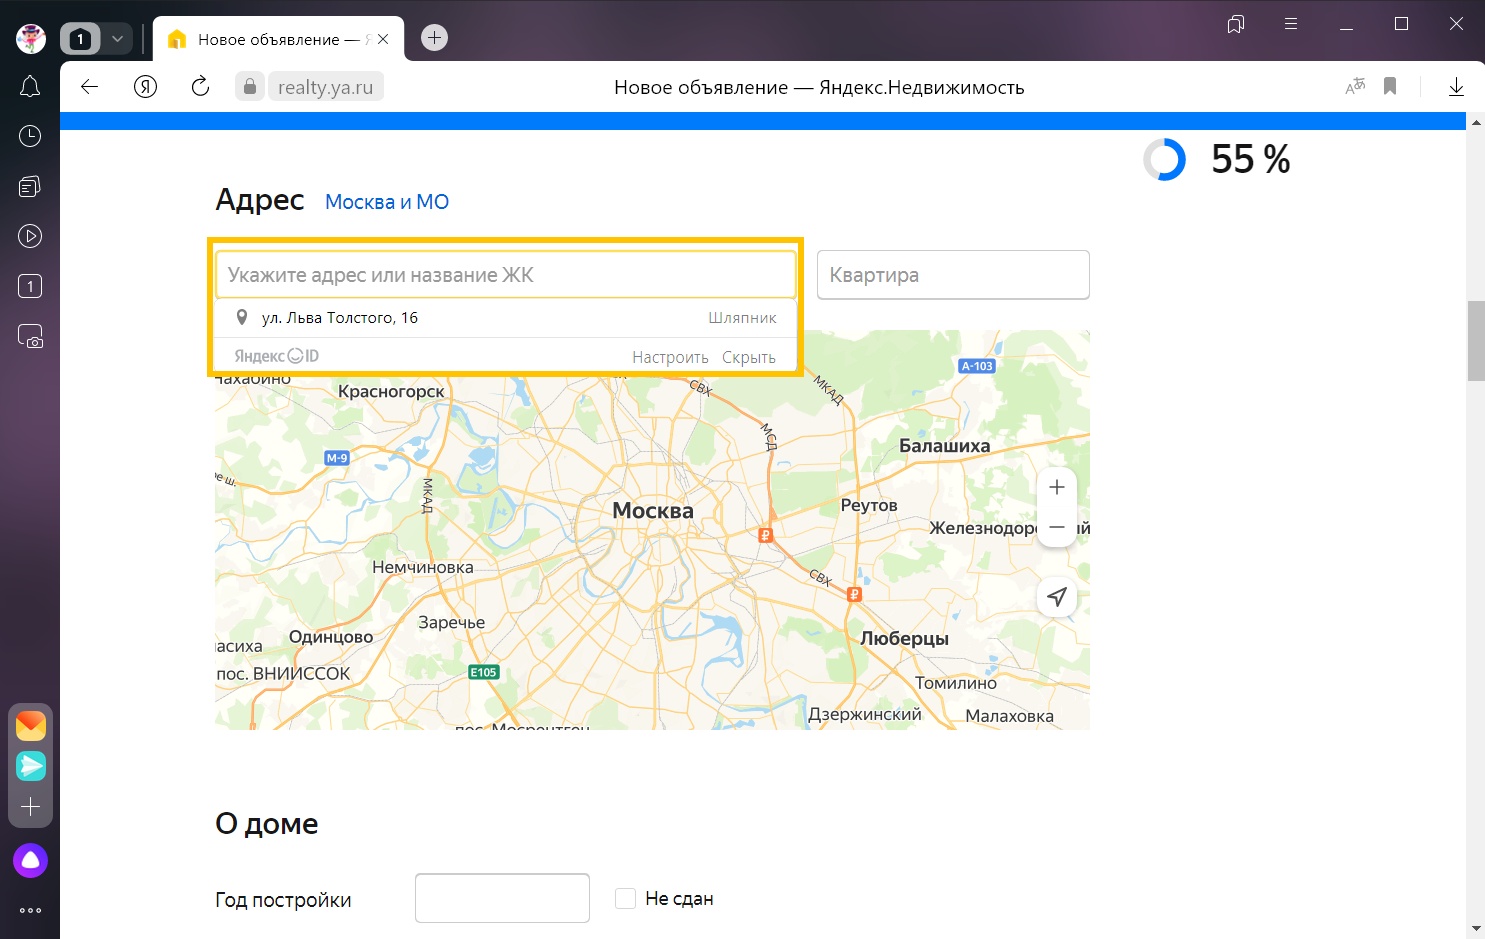This screenshot has height=939, width=1485.
Task: Click Москва label on the map
Action: [x=653, y=510]
